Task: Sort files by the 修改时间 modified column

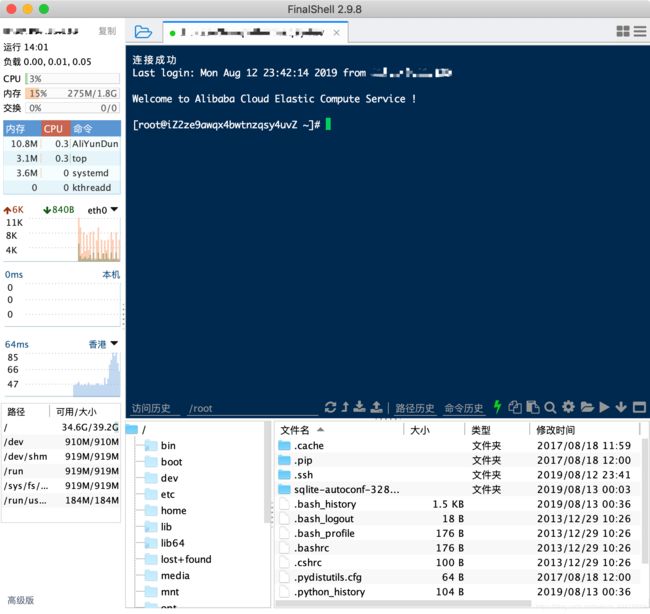Action: click(x=585, y=430)
